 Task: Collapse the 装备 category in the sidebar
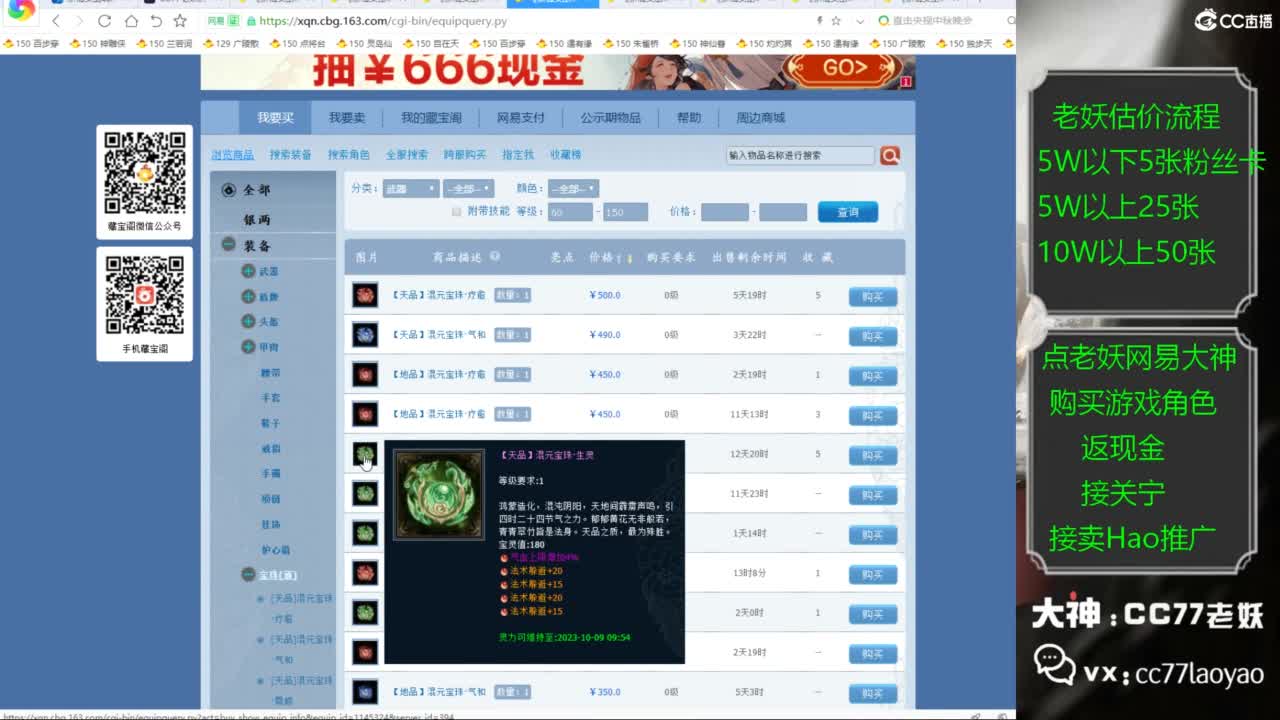click(x=227, y=243)
